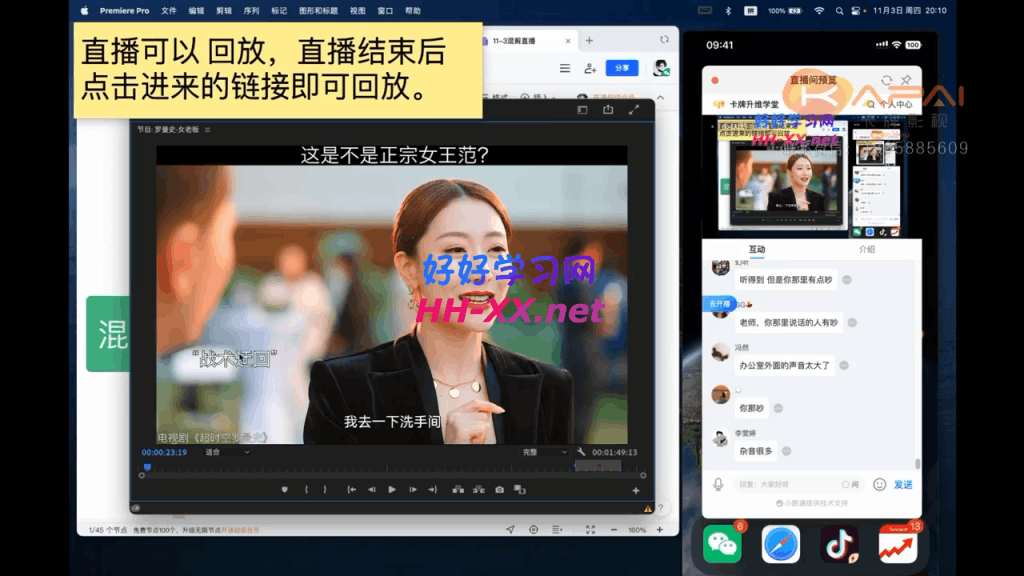Open the Apple menu
Screen dimensions: 1024x576
pyautogui.click(x=85, y=11)
